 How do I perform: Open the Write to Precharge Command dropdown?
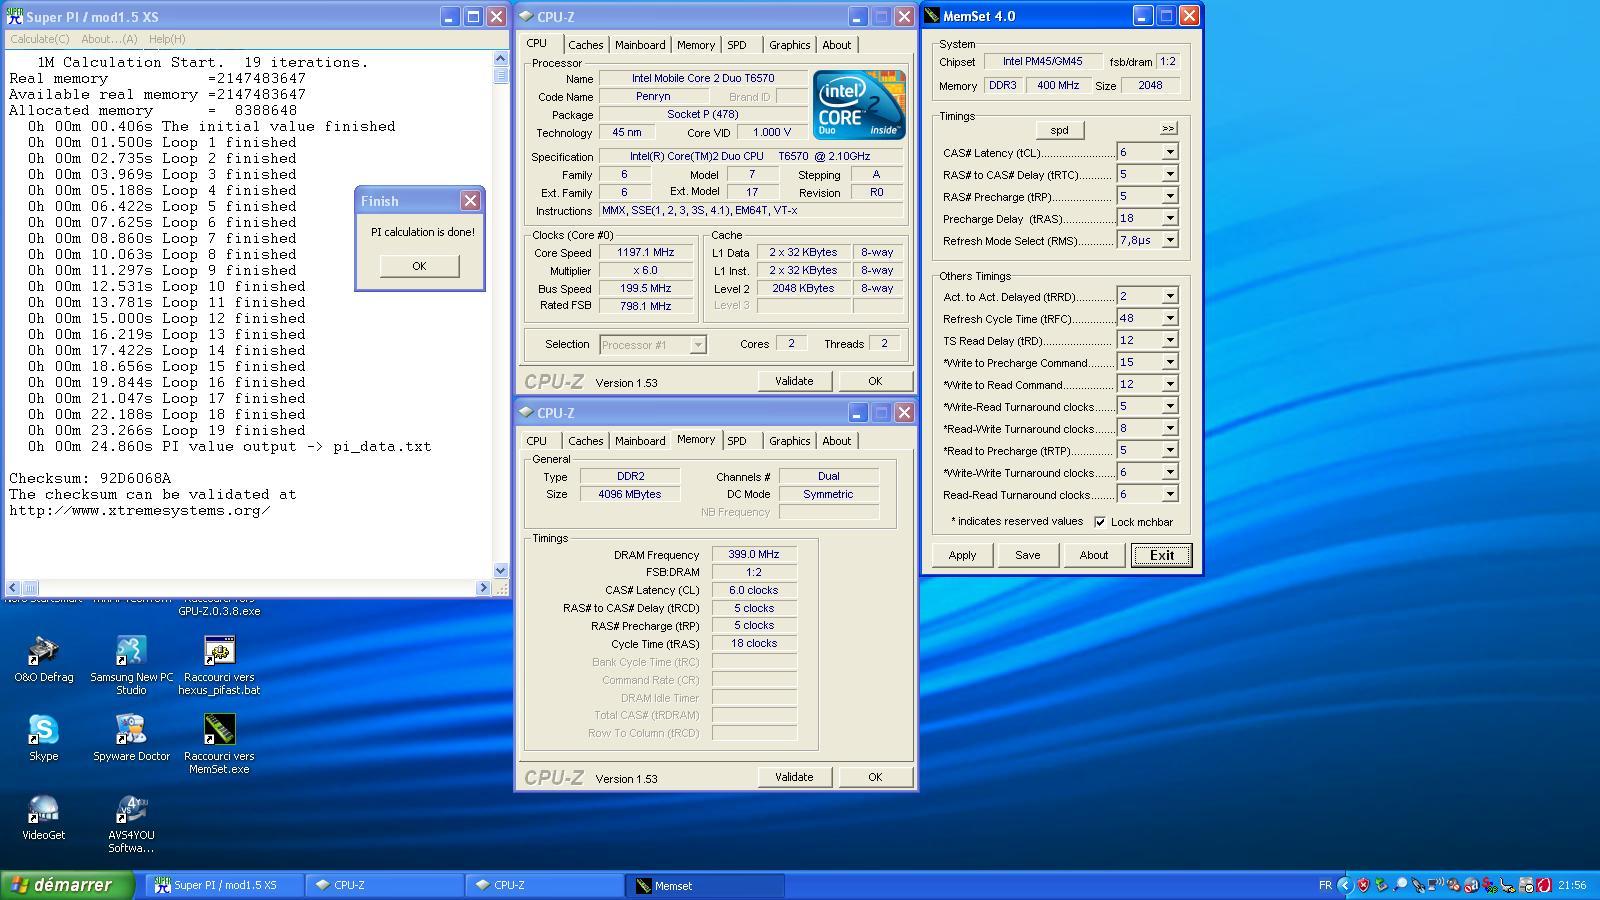[1169, 362]
